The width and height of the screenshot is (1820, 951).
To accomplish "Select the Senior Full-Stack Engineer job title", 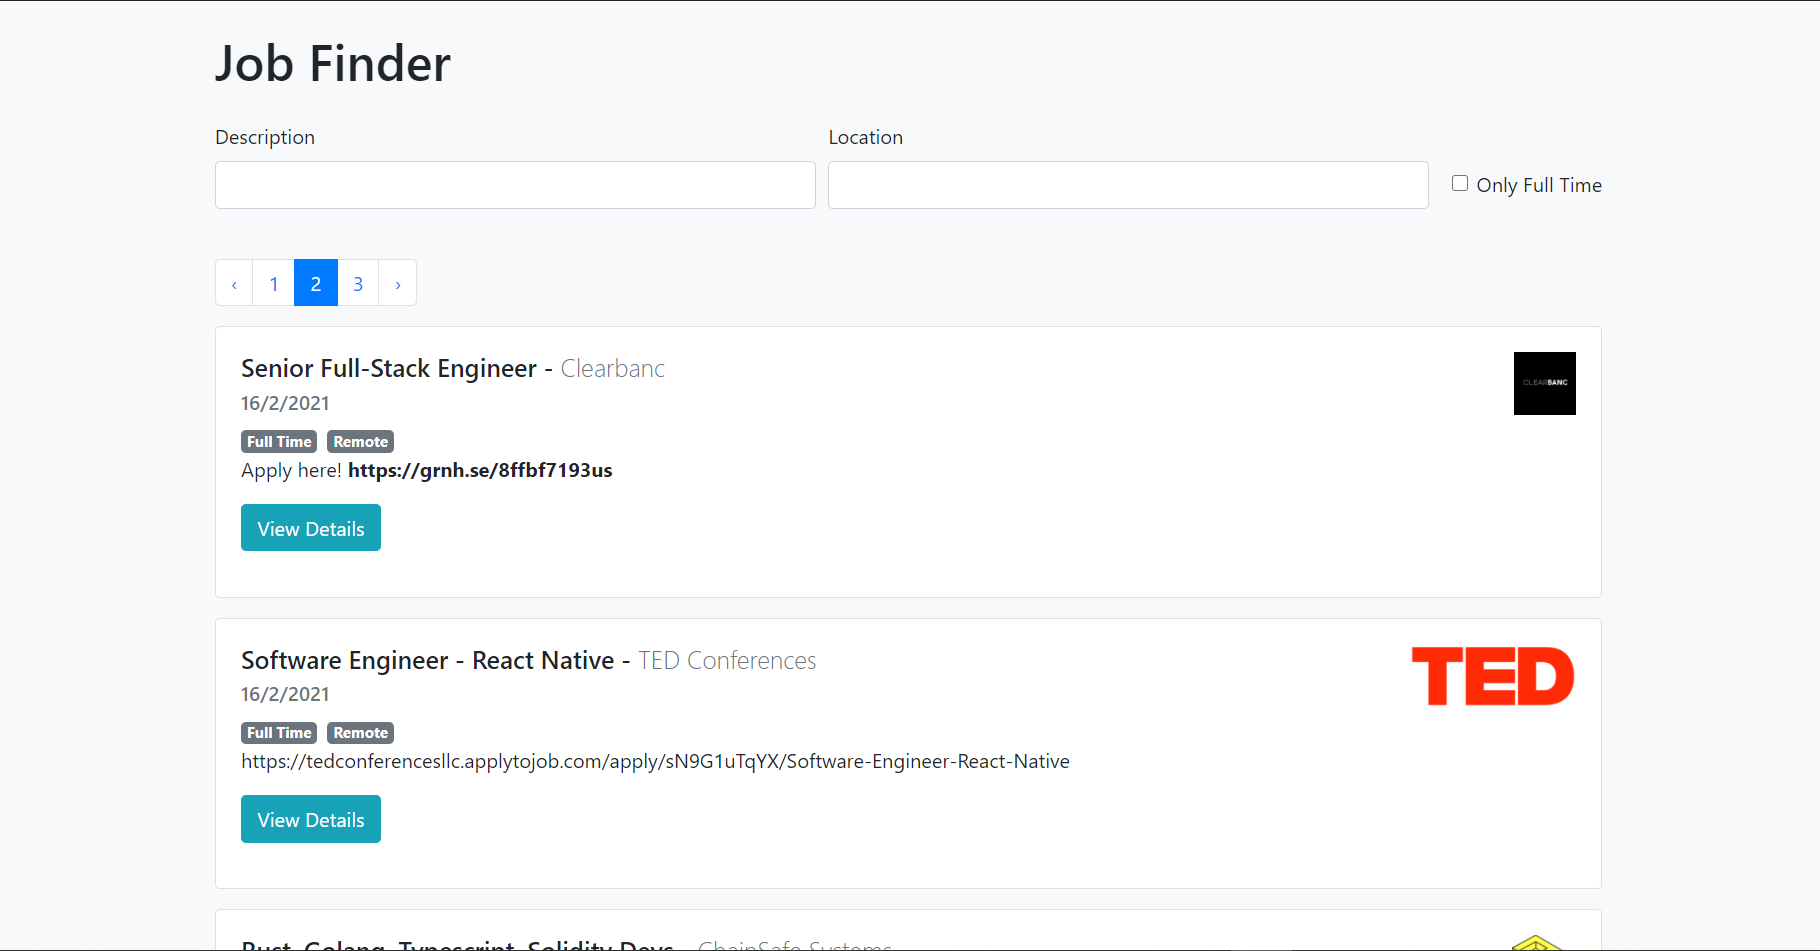I will coord(388,368).
